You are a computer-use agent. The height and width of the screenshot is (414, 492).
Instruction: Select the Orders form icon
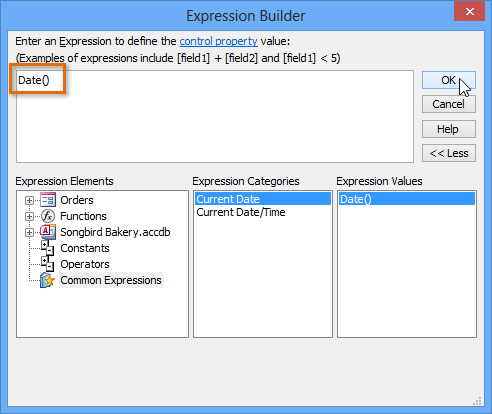tap(48, 200)
